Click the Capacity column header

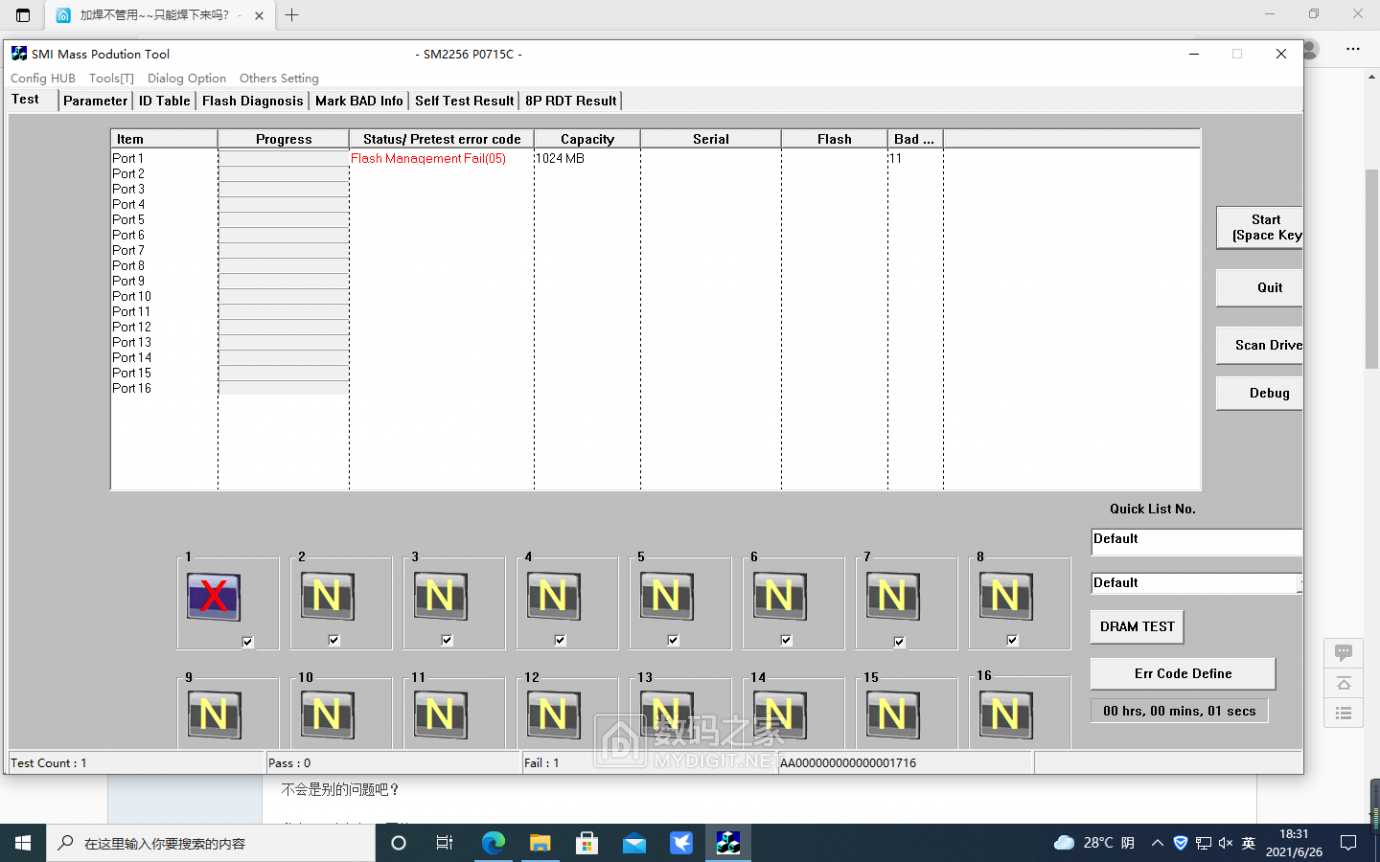click(587, 139)
